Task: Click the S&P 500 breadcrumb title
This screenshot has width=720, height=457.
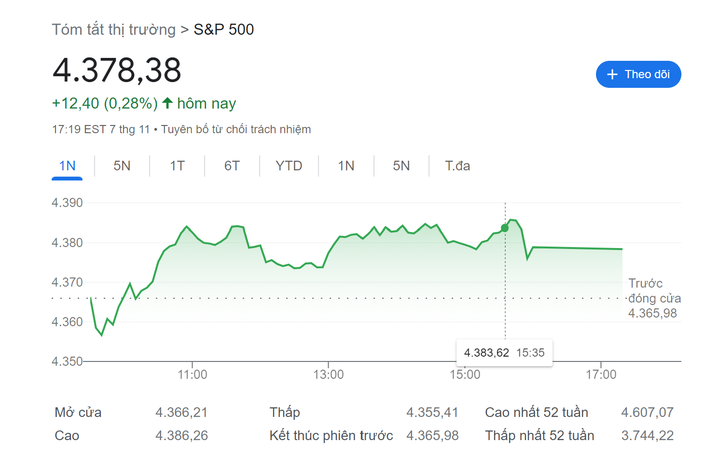Action: click(x=224, y=29)
